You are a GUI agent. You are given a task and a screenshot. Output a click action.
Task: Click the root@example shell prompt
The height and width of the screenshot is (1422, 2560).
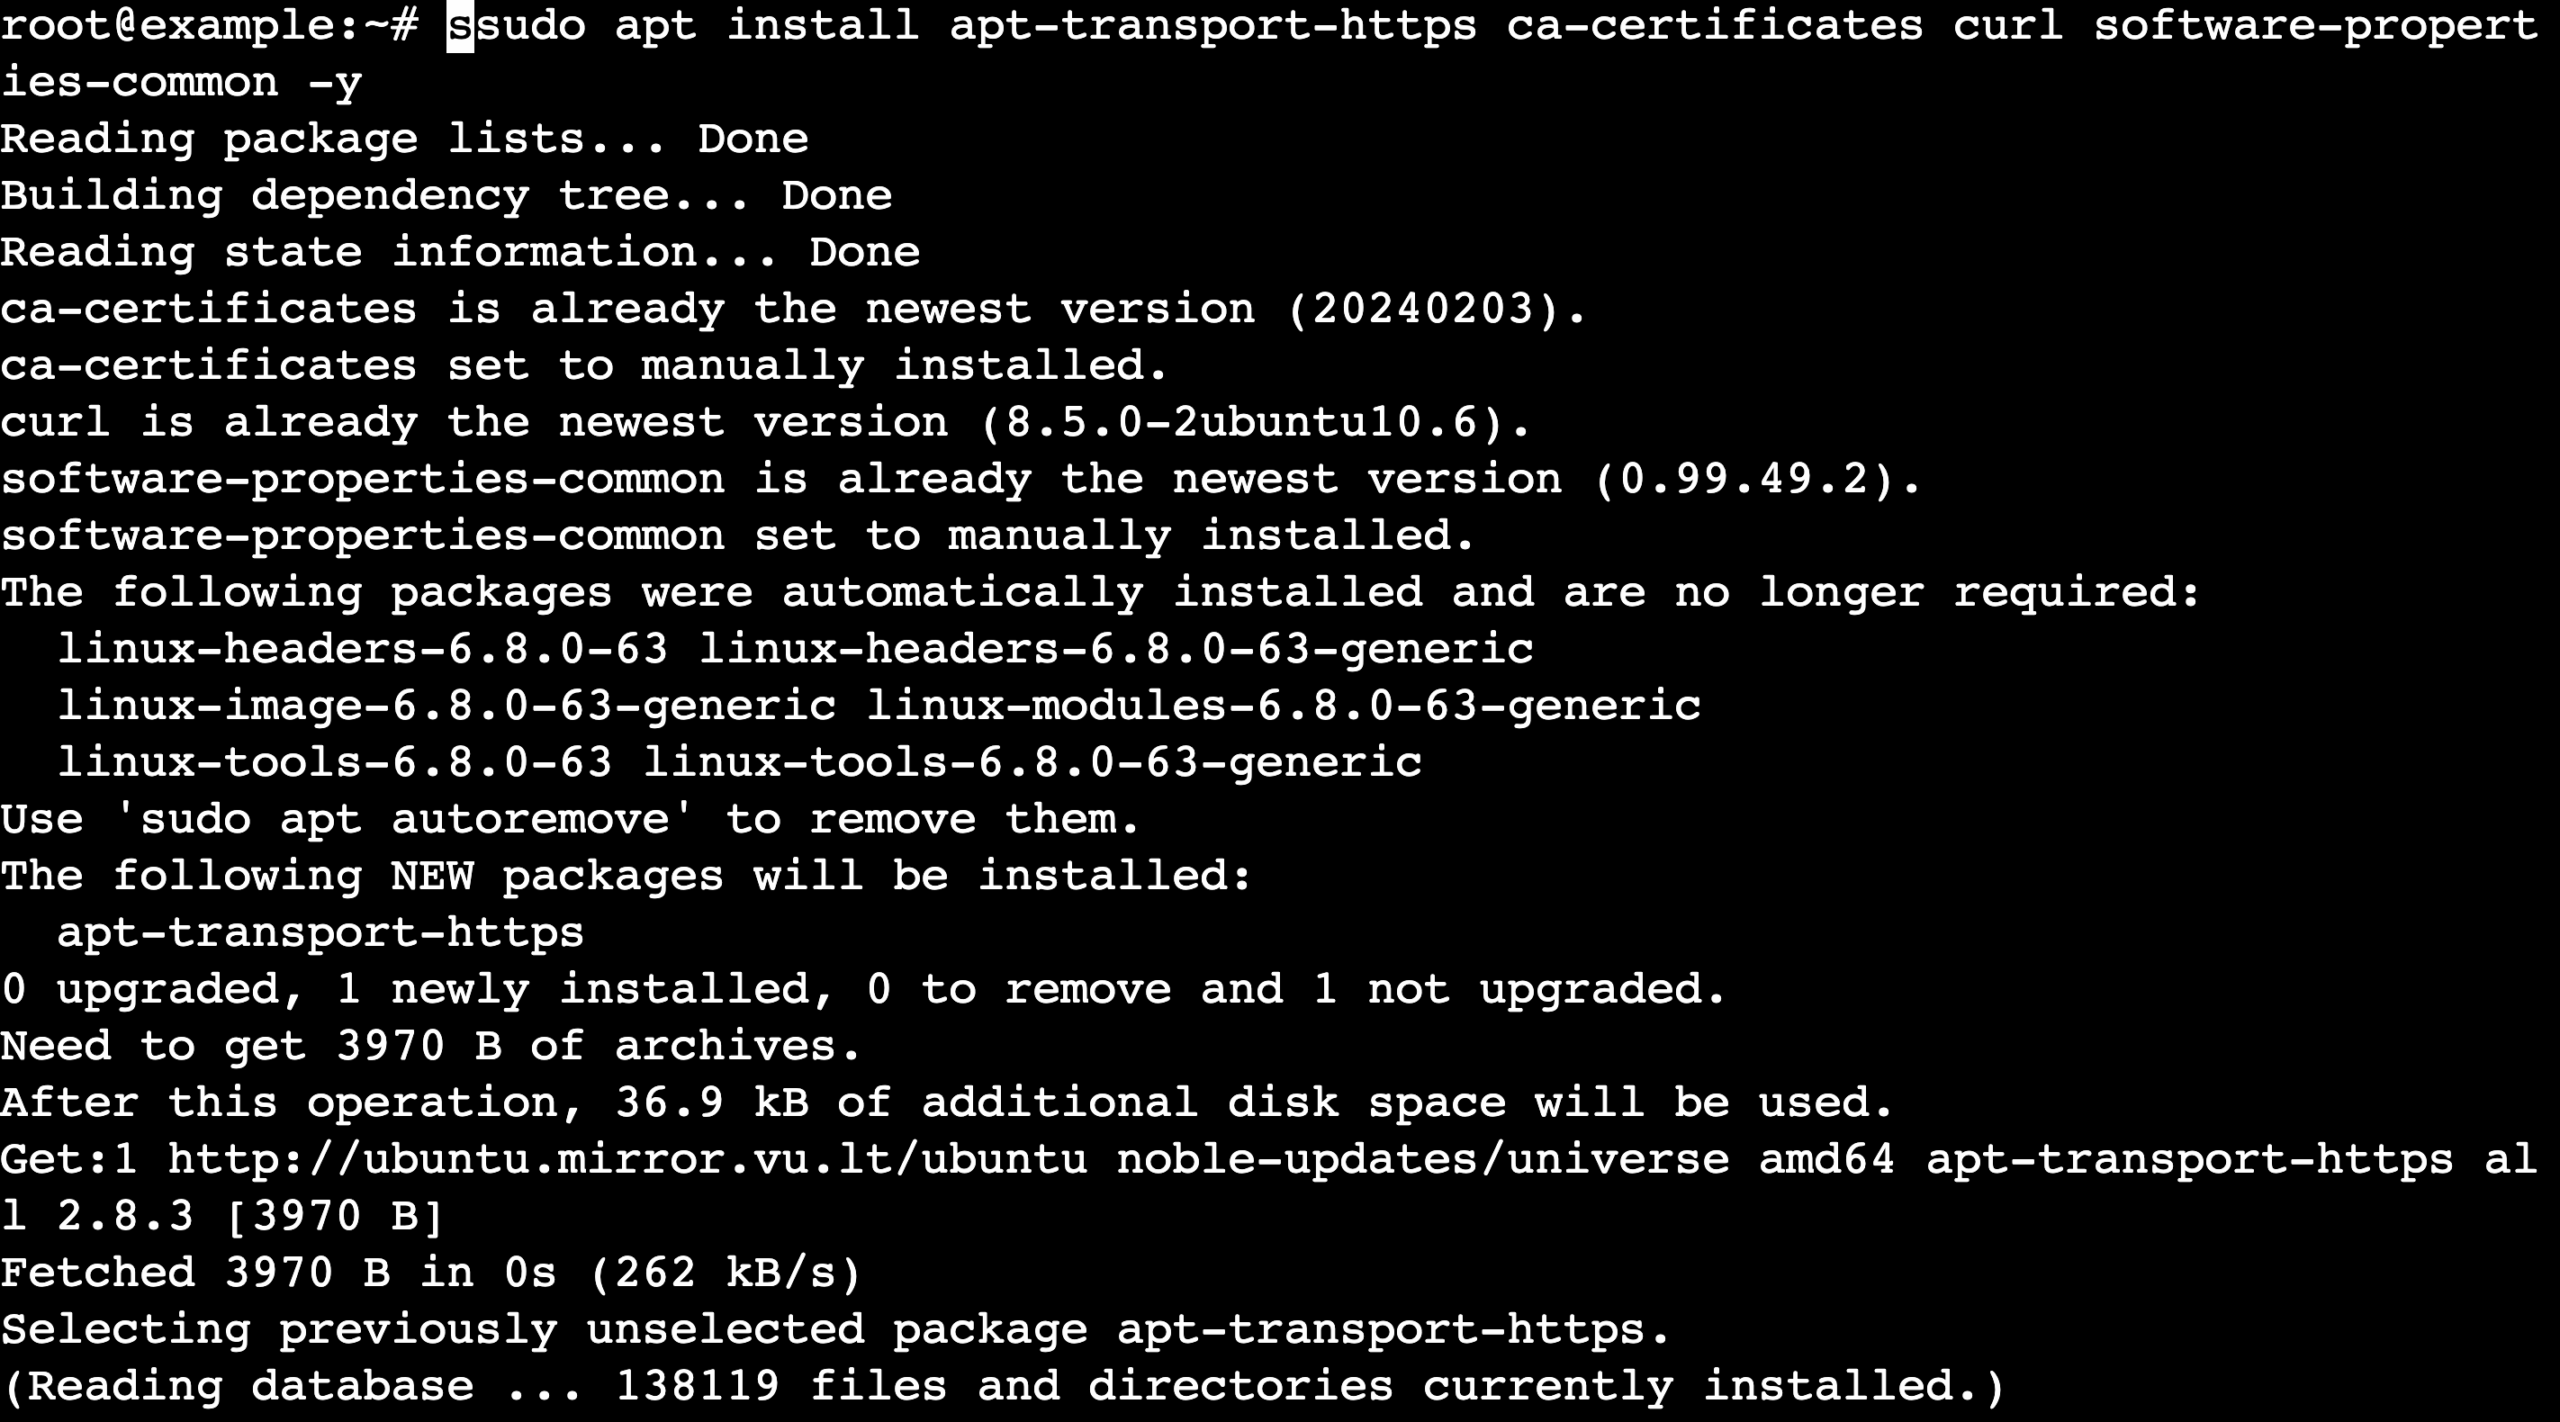(208, 26)
